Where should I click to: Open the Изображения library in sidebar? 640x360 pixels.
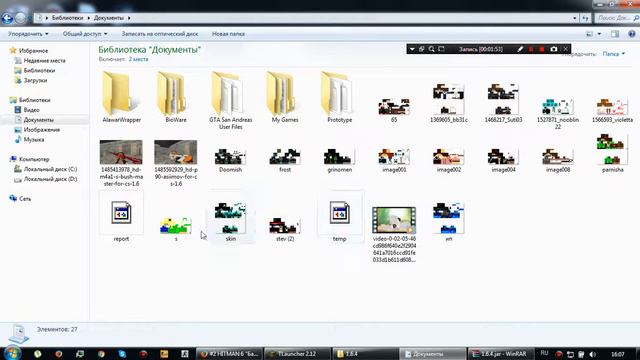click(x=42, y=130)
